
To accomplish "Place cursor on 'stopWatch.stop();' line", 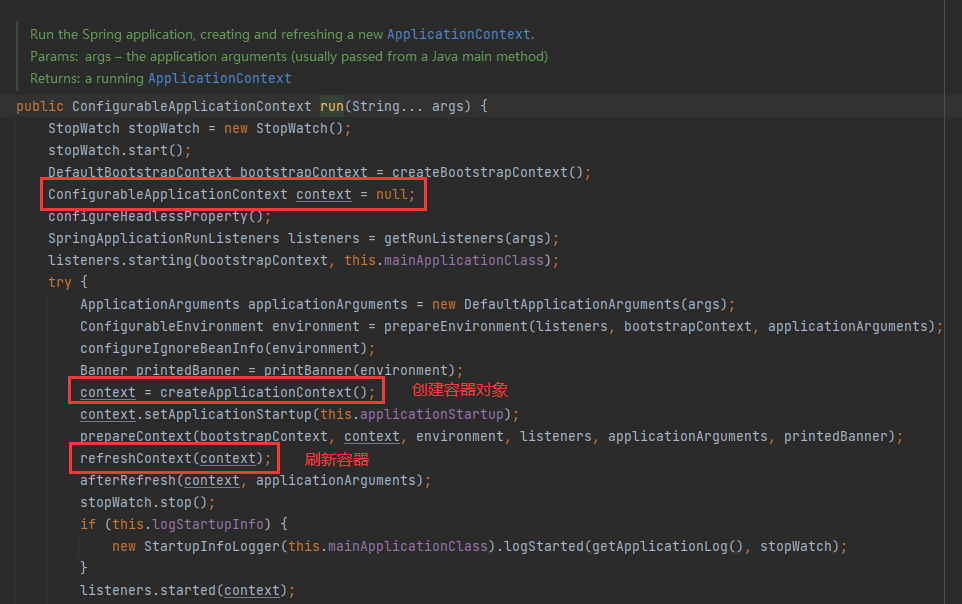I will coord(147,503).
